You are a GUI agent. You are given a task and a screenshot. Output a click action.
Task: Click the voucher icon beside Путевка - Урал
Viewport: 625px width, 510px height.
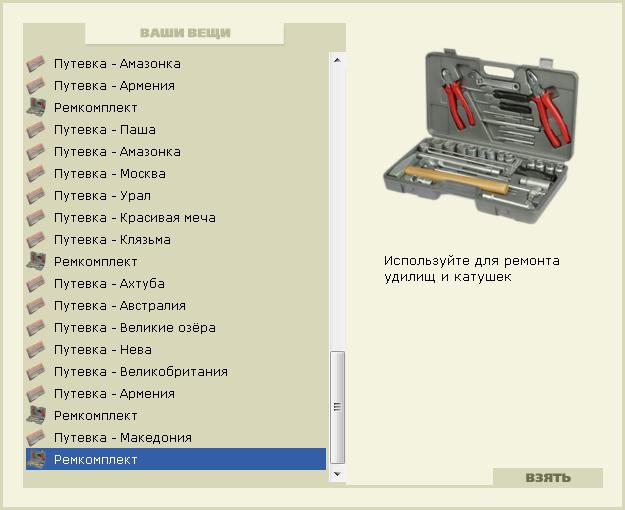click(x=36, y=196)
